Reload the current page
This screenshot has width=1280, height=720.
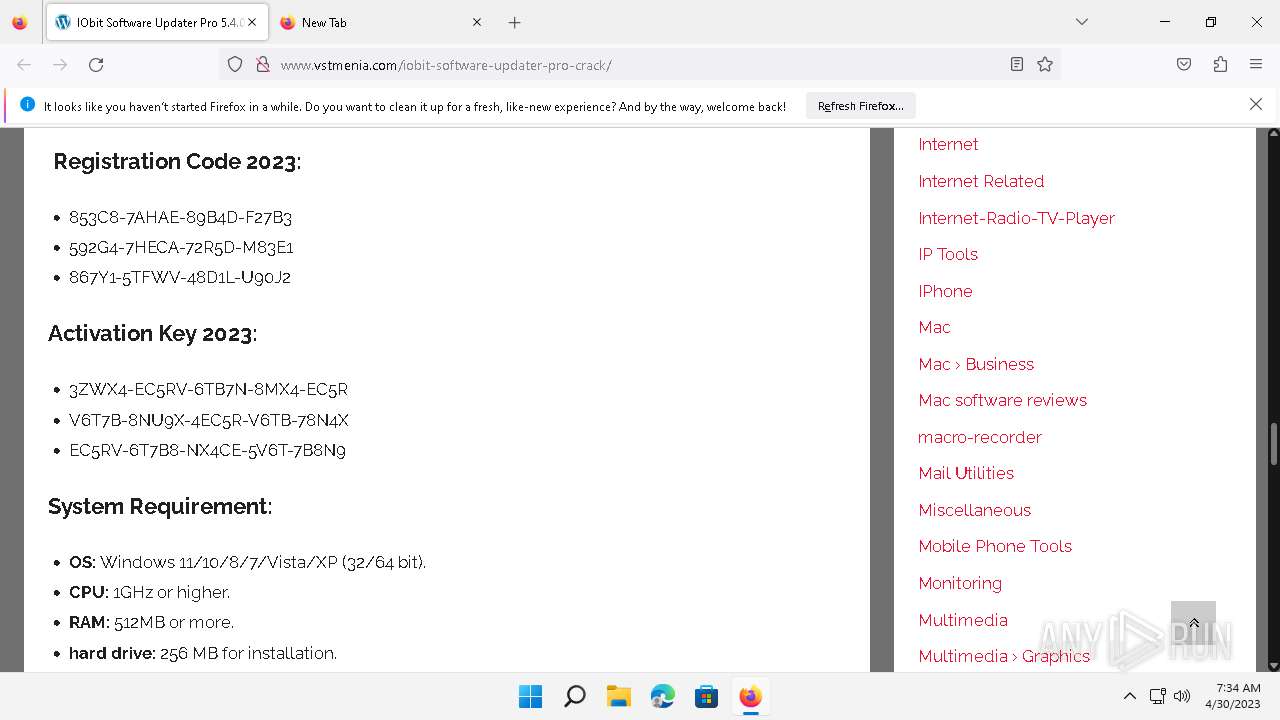click(96, 64)
